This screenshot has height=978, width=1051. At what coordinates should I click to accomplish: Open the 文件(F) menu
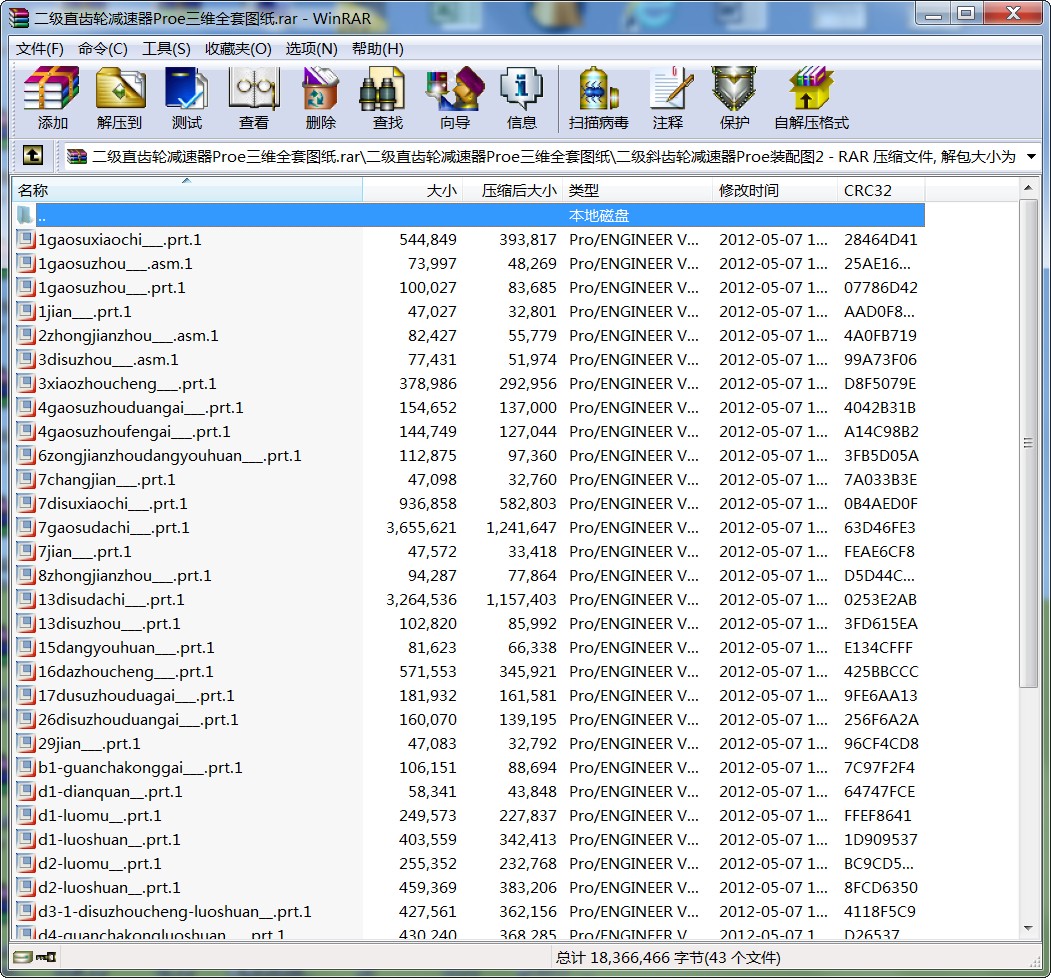click(x=40, y=49)
